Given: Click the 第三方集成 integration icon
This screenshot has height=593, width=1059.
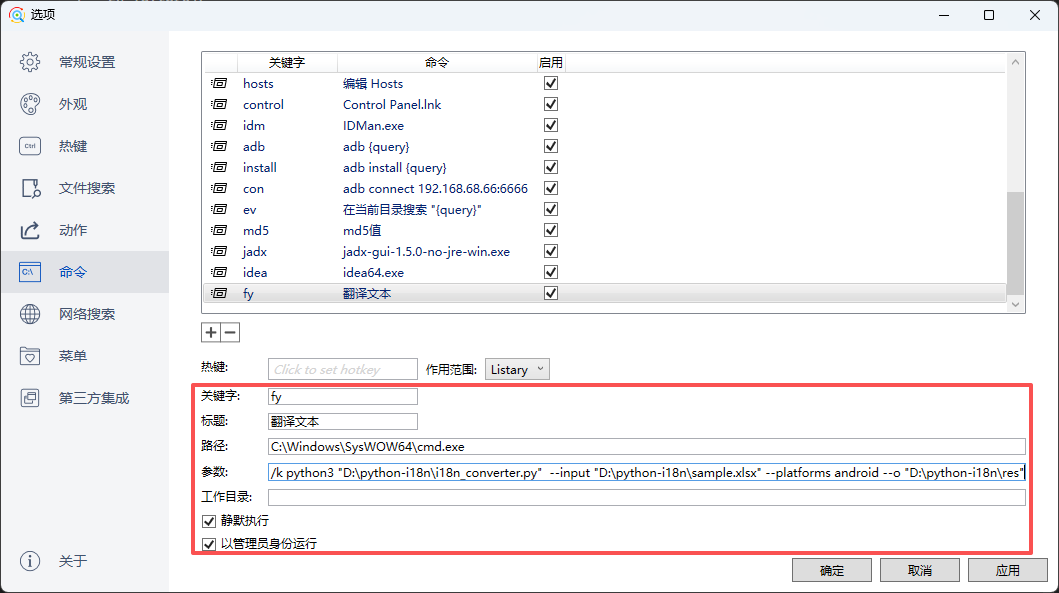Looking at the screenshot, I should point(30,398).
